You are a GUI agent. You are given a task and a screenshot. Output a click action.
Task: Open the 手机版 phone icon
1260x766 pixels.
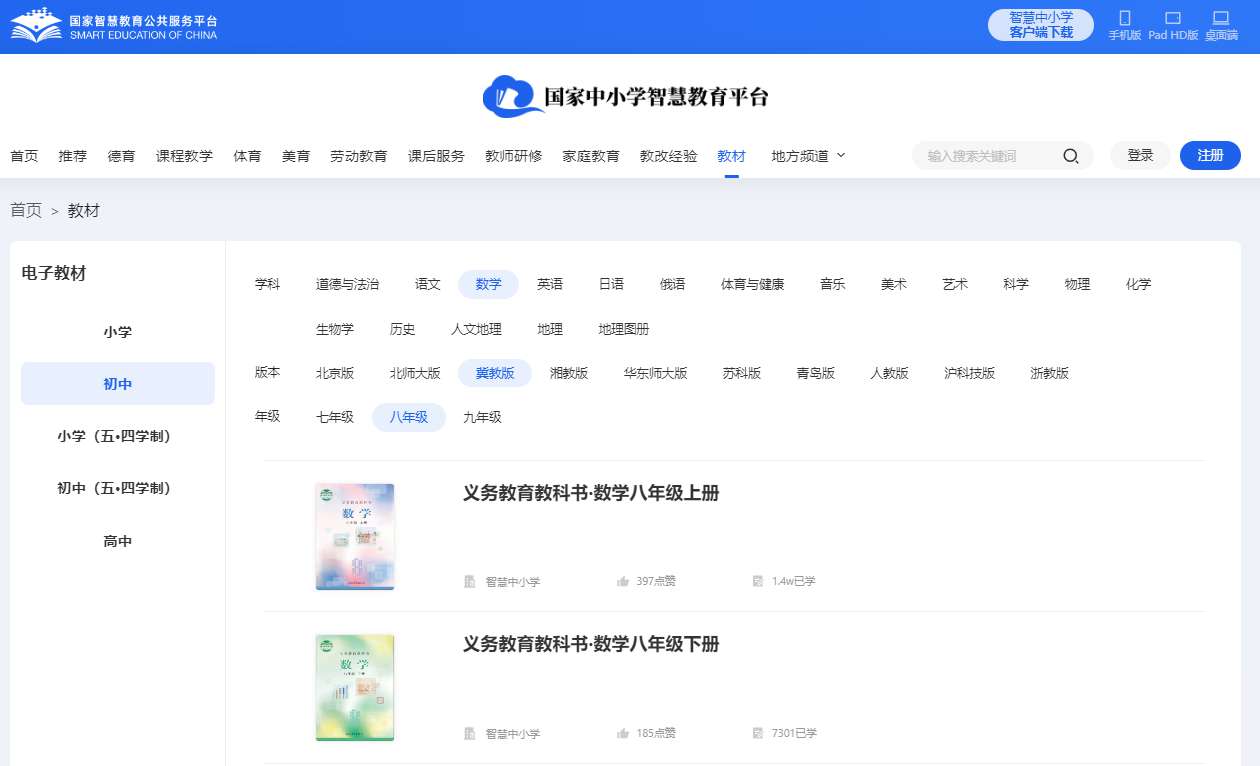point(1124,18)
